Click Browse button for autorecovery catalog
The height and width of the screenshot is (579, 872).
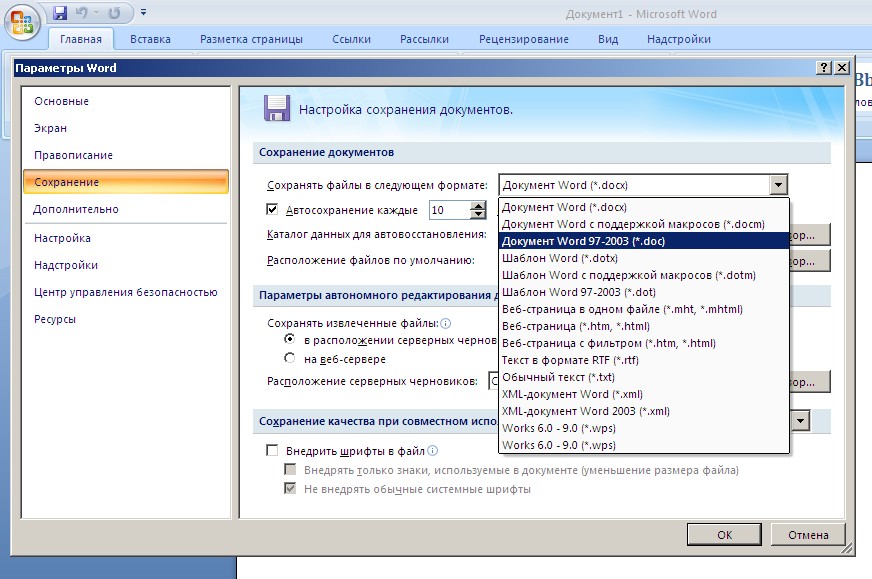[x=810, y=235]
